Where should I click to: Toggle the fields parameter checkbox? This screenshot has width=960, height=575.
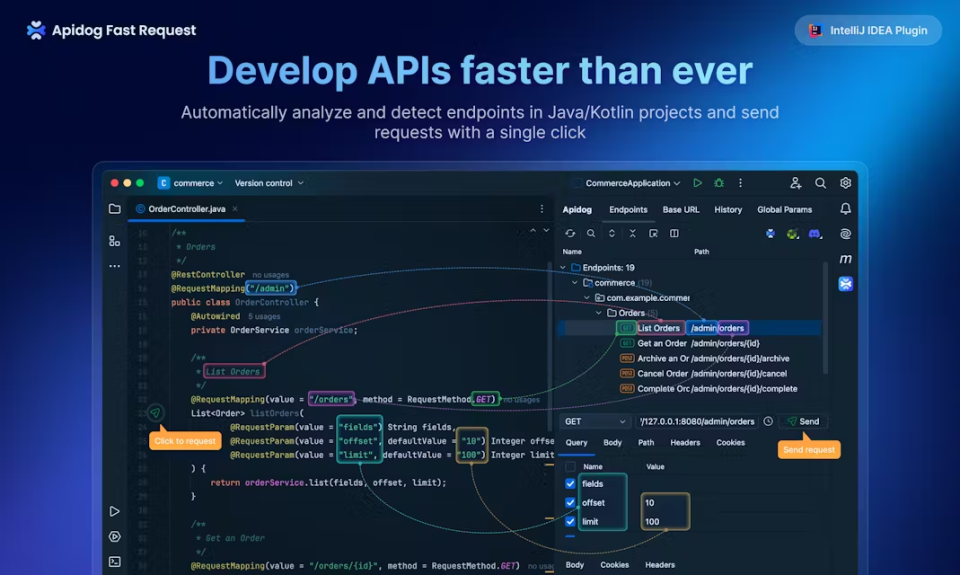(570, 484)
